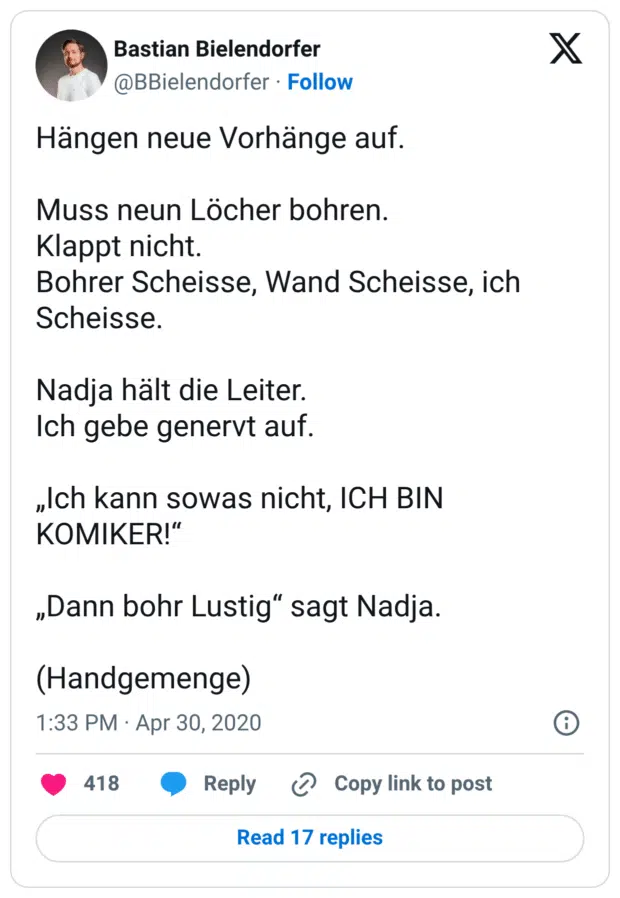This screenshot has width=620, height=898.
Task: Click the Reply label
Action: tap(229, 784)
